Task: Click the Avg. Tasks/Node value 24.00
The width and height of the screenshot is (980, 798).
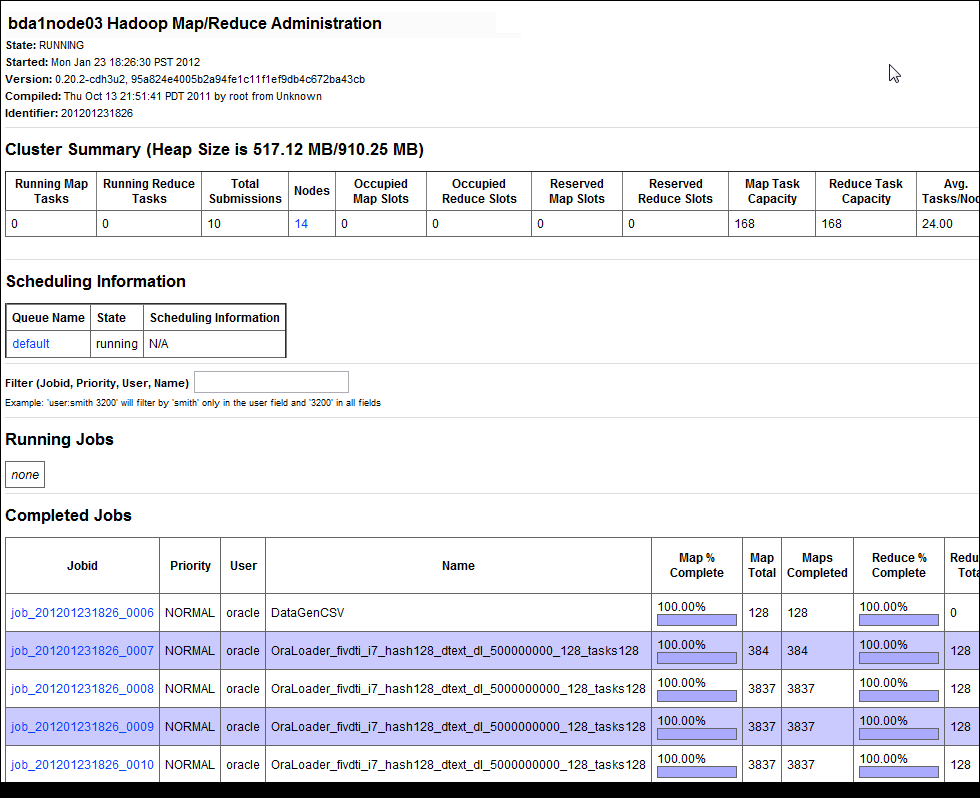Action: point(937,224)
